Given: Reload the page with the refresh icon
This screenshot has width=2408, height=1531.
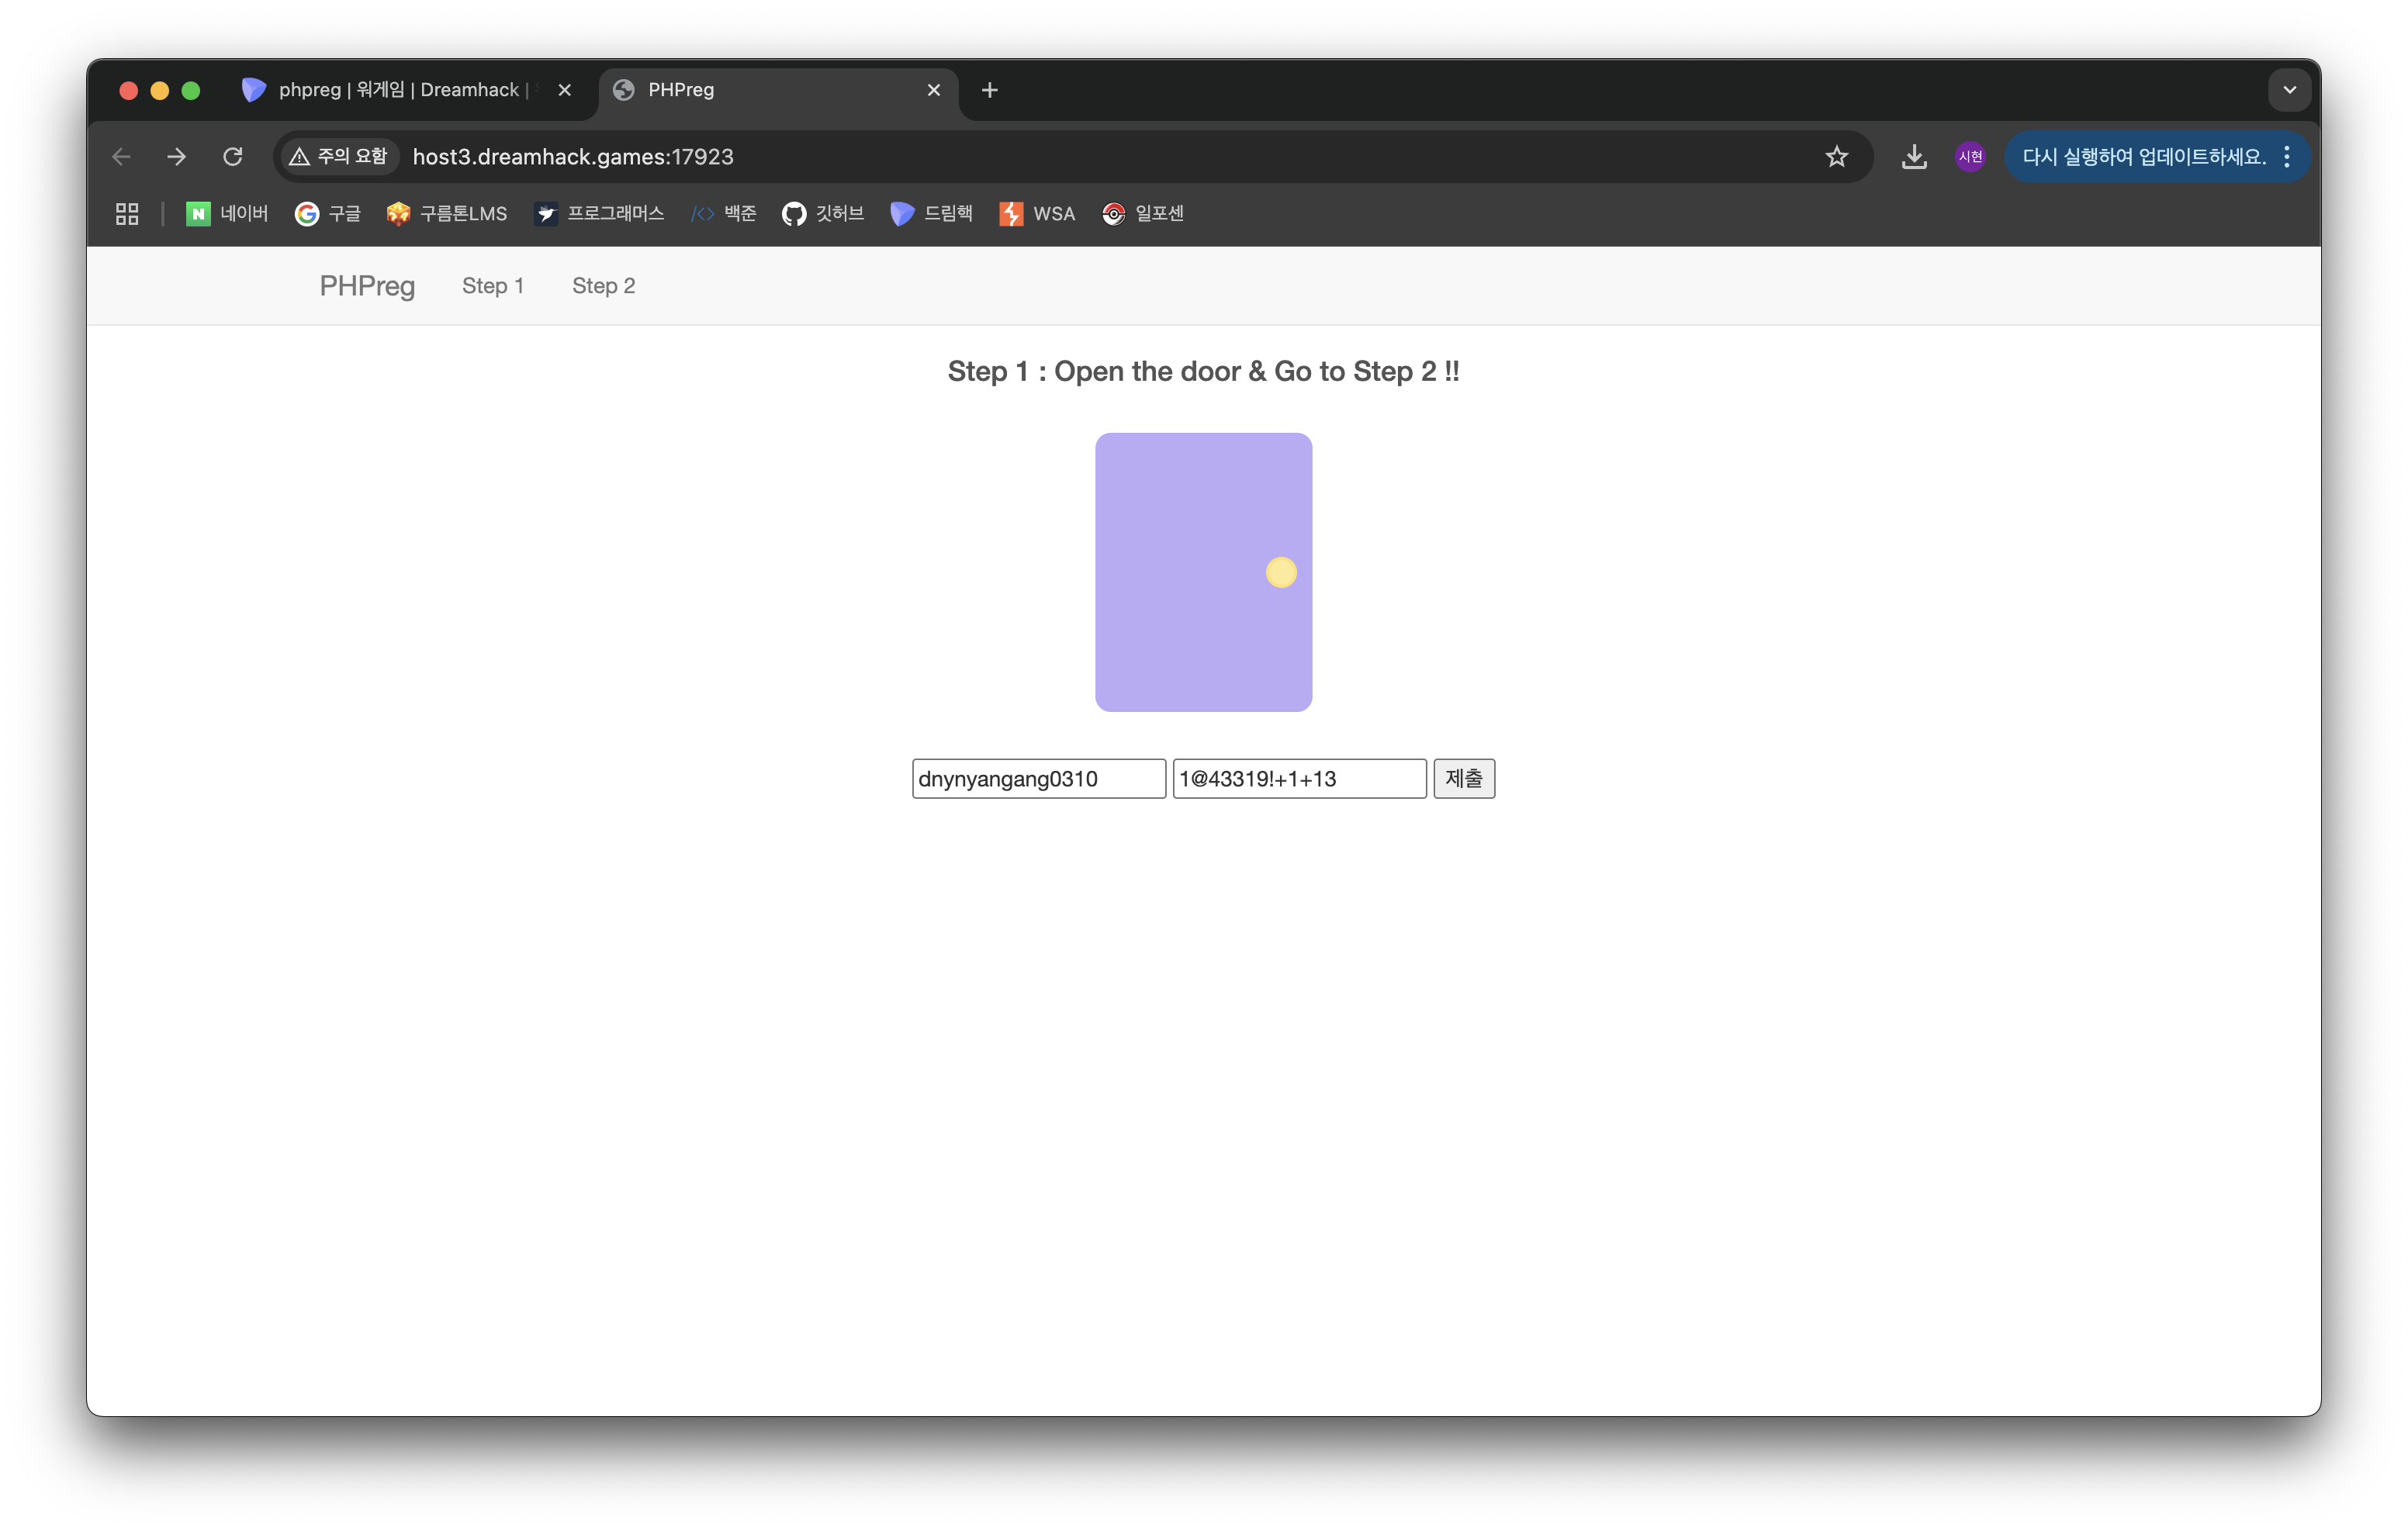Looking at the screenshot, I should [233, 157].
